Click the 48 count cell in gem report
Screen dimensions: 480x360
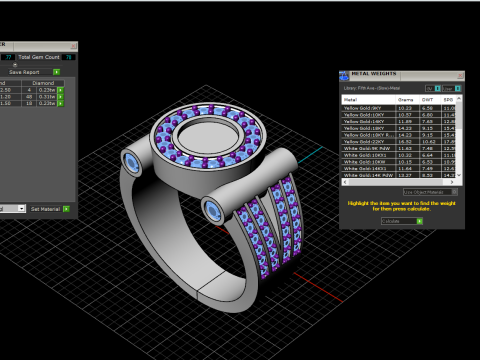(x=29, y=97)
